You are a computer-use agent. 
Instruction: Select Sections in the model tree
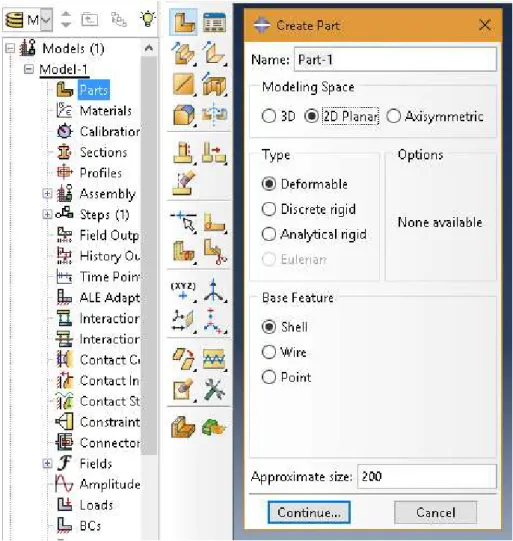pyautogui.click(x=103, y=152)
